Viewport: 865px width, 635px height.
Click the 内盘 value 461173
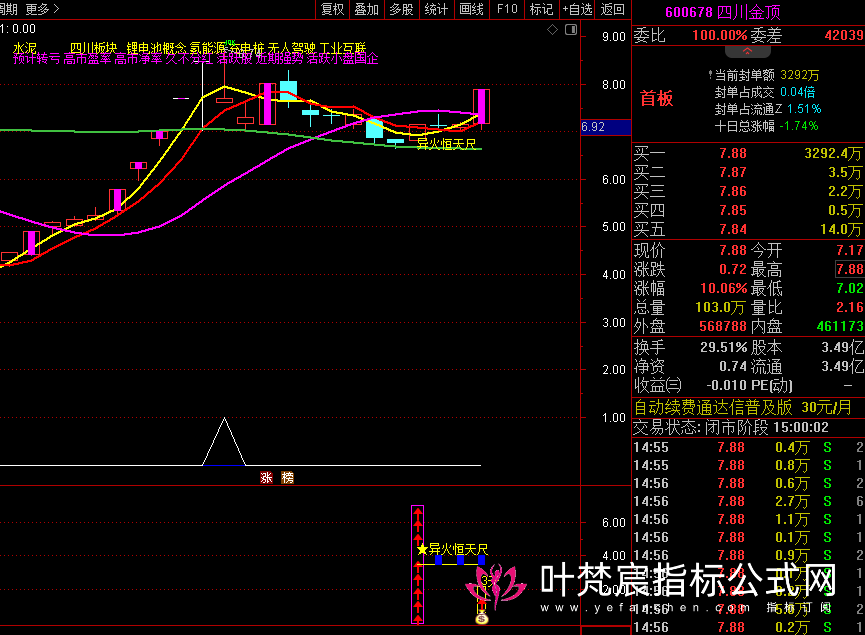tap(840, 327)
